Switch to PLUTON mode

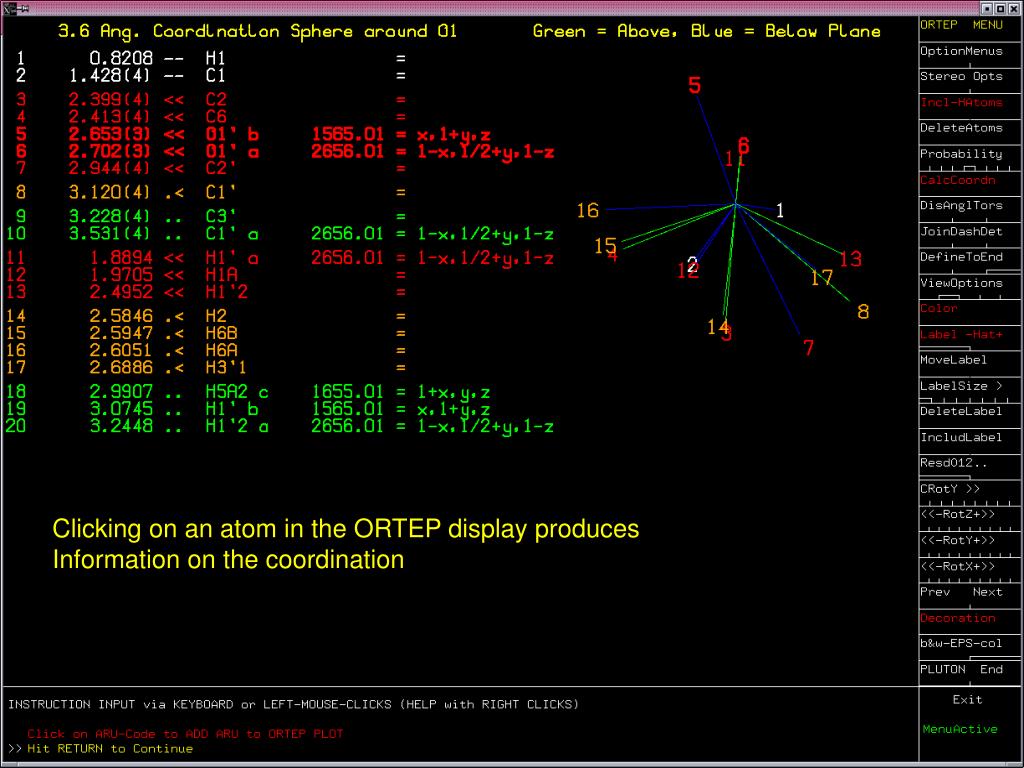[942, 669]
